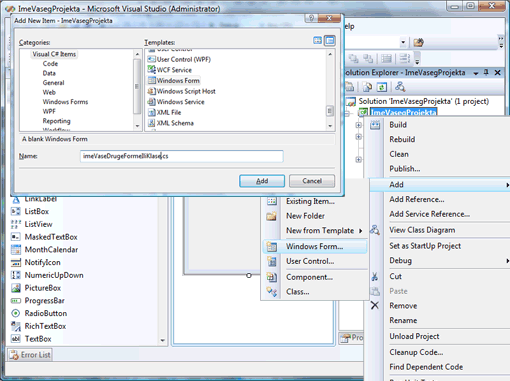Choose Rename from context menu
The height and width of the screenshot is (381, 510).
coord(403,320)
